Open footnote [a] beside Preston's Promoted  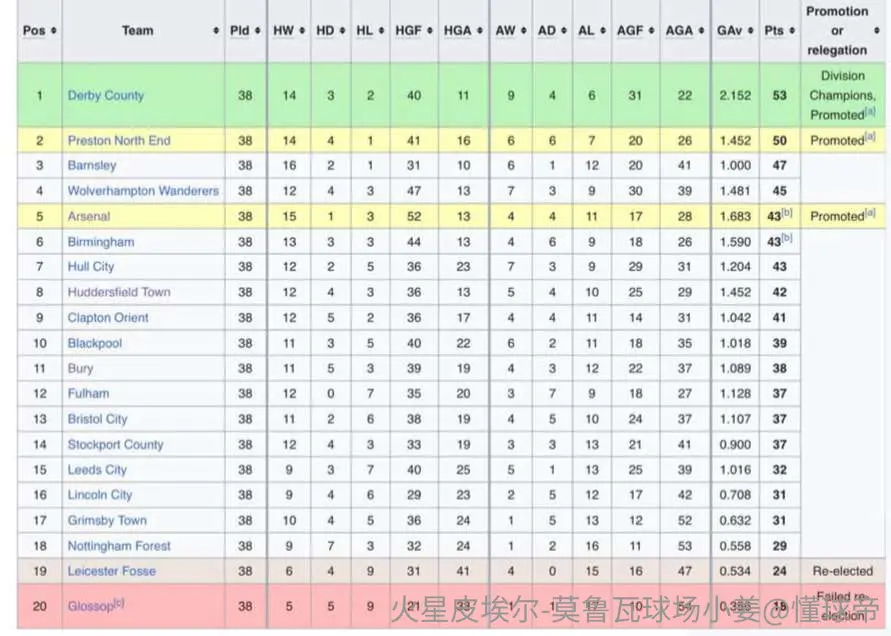870,137
